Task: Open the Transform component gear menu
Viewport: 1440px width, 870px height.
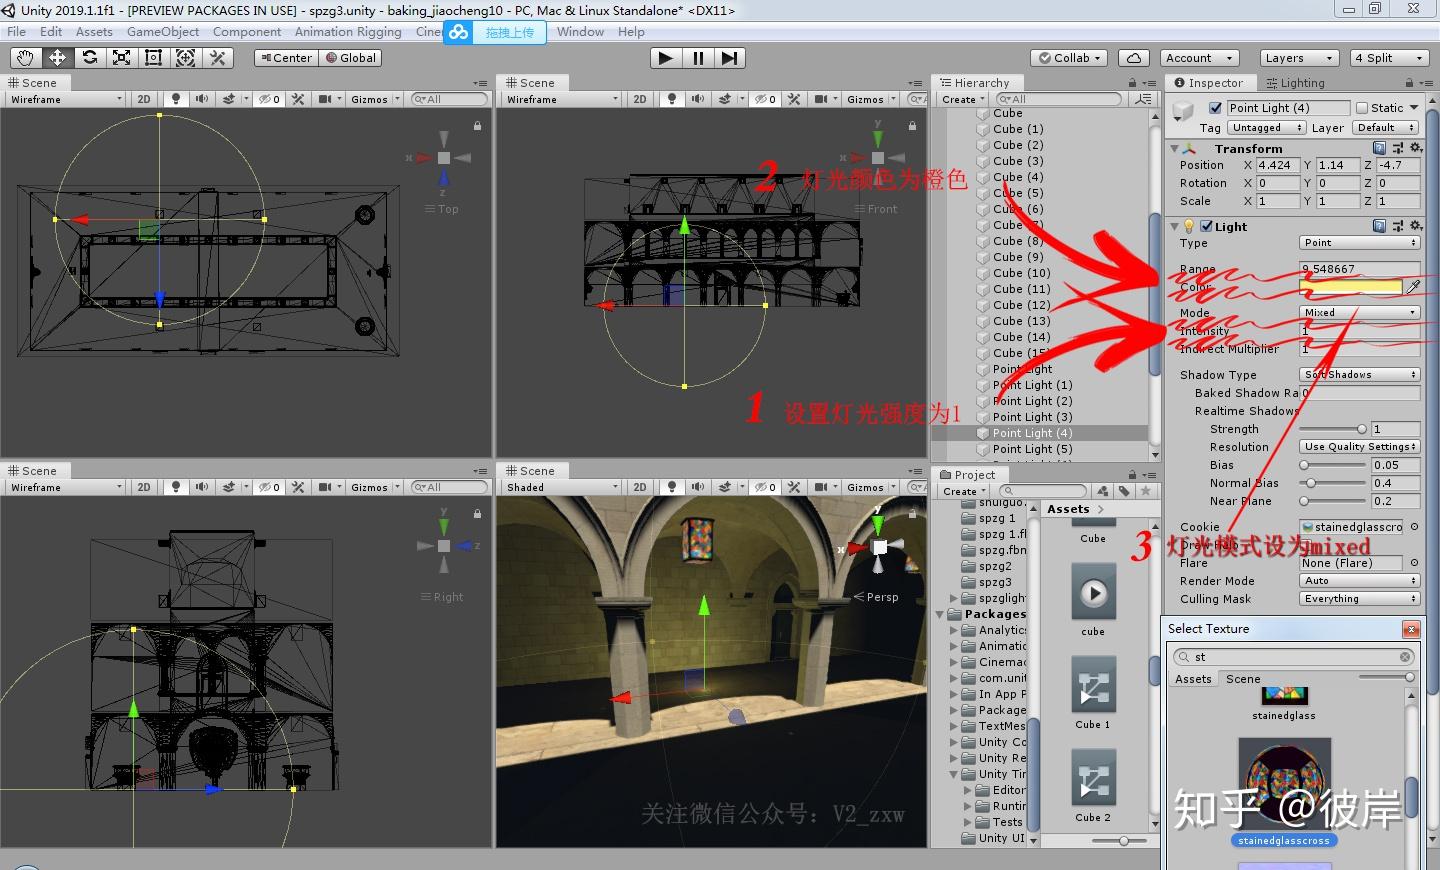Action: pyautogui.click(x=1416, y=148)
